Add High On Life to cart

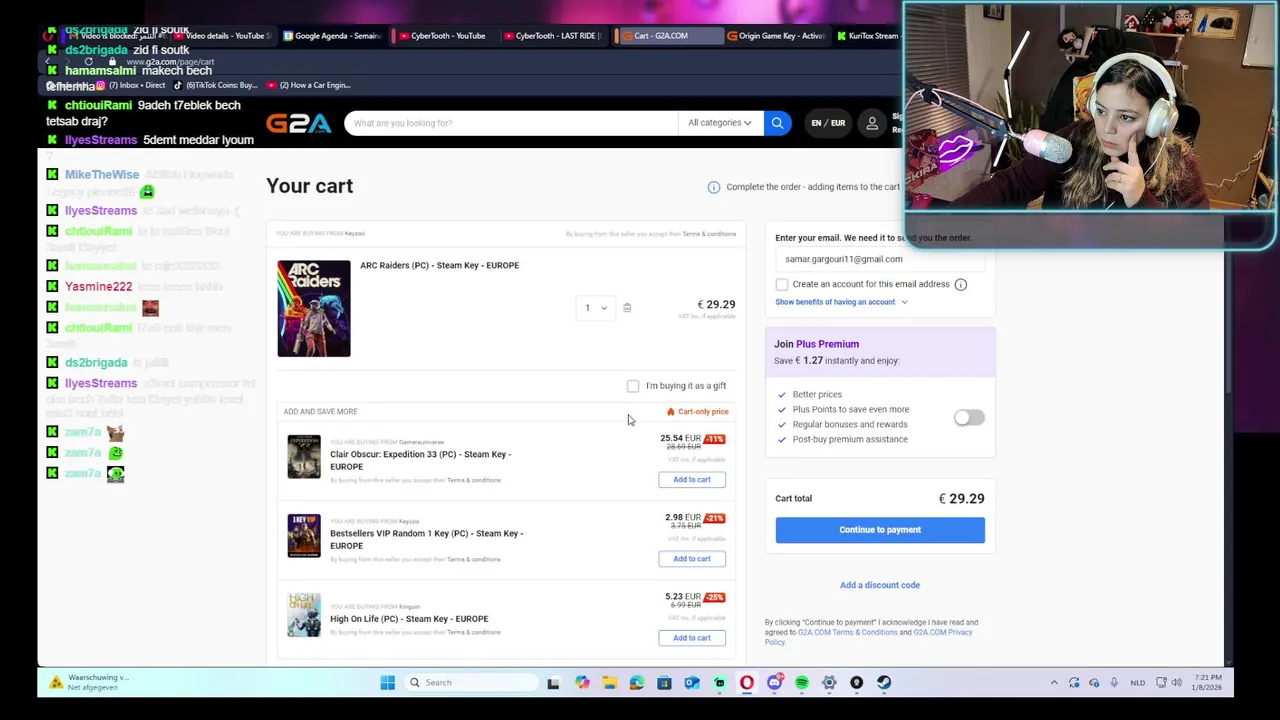click(x=692, y=638)
